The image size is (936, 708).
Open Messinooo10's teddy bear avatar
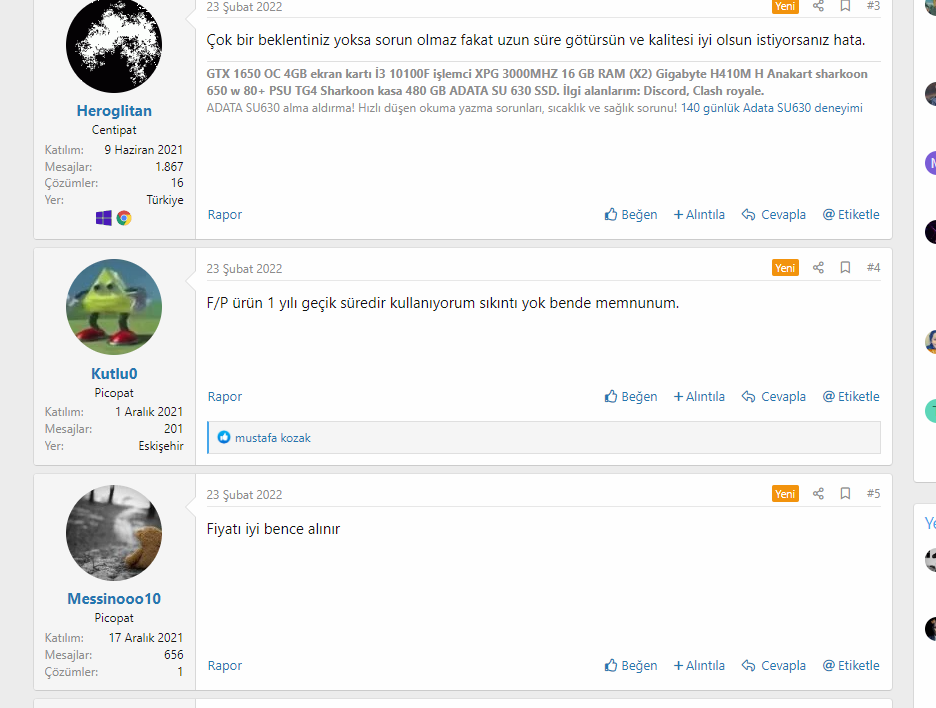[x=114, y=533]
